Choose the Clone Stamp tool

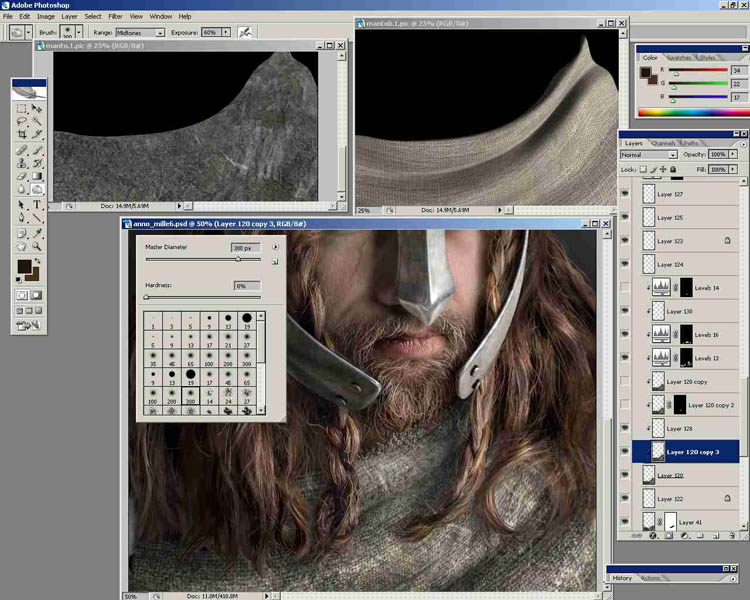click(21, 162)
